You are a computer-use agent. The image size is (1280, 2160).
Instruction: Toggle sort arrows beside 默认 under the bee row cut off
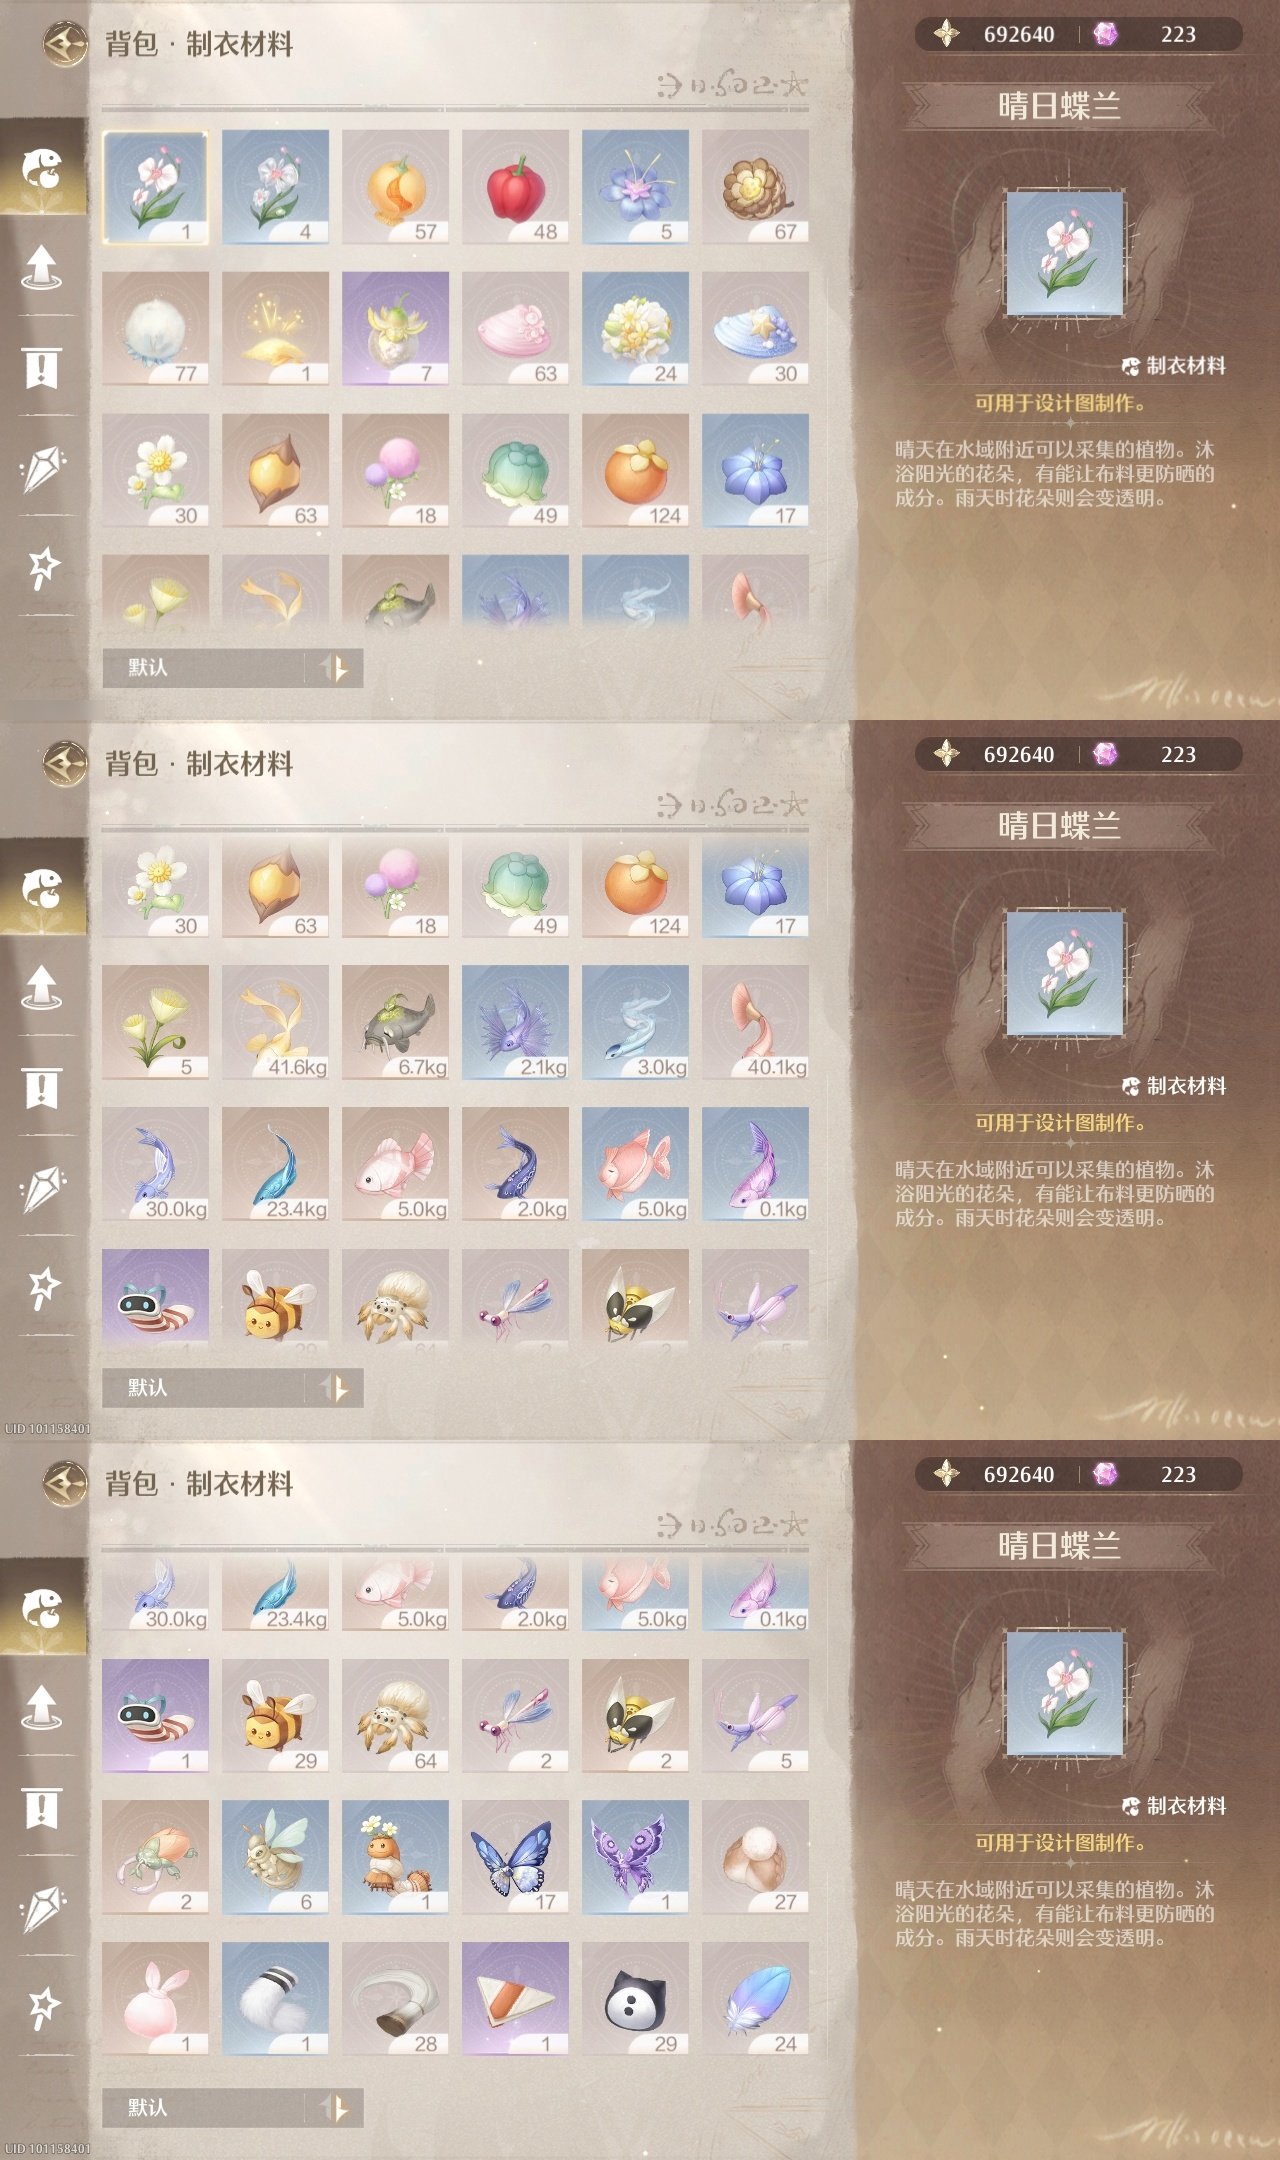tap(335, 1388)
